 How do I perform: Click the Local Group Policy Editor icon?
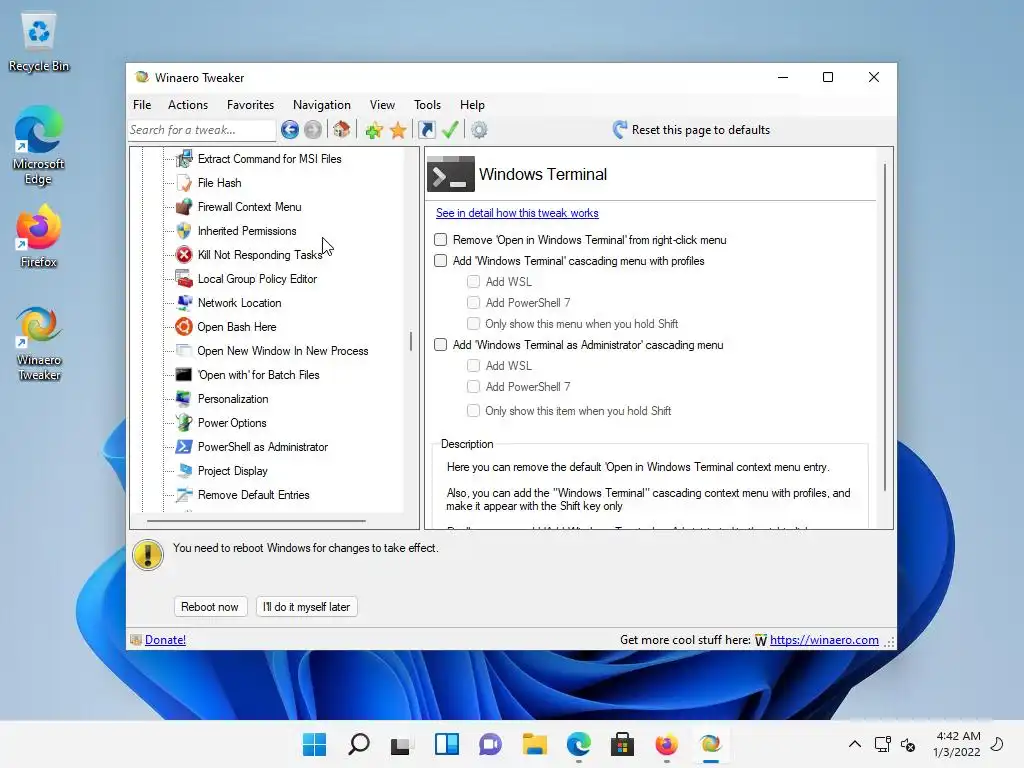tap(184, 279)
